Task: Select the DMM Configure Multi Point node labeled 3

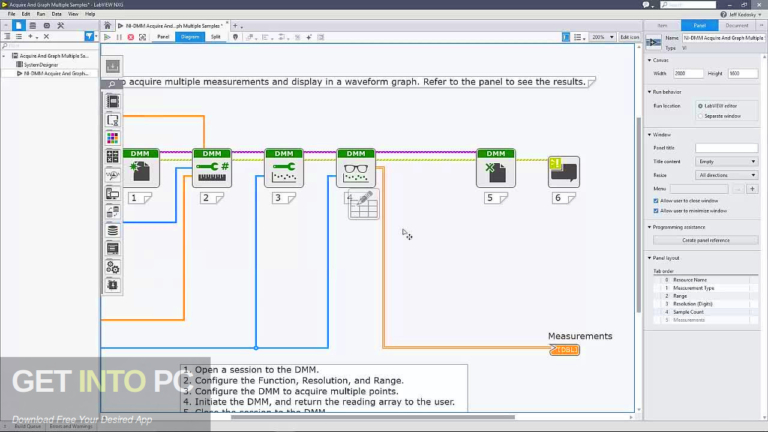Action: [284, 168]
